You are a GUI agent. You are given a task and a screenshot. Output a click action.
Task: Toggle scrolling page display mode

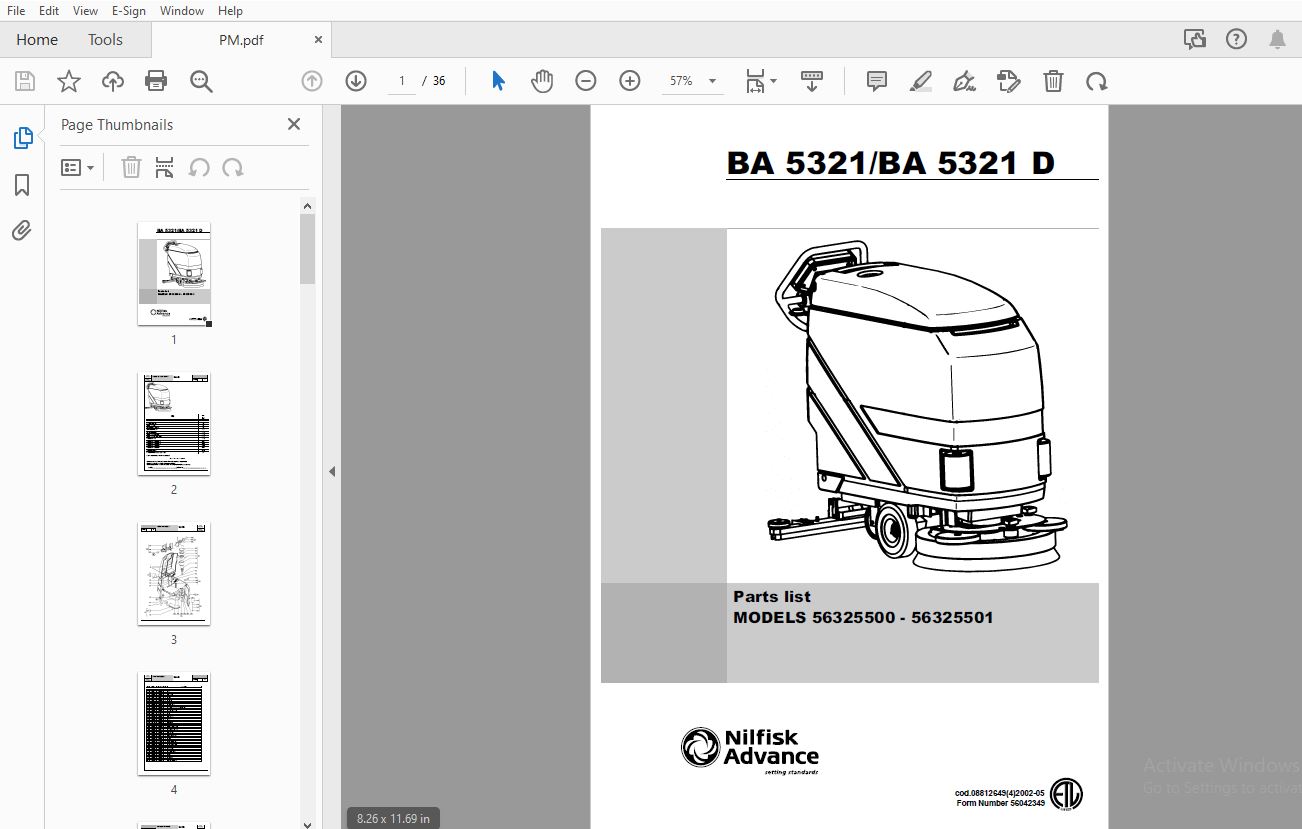click(811, 81)
